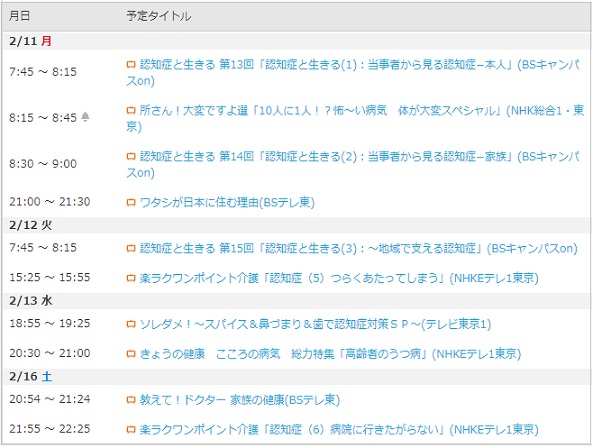593x448 pixels.
Task: Open 楽ラクワンポイント介護 認知症(5) link
Action: point(339,279)
